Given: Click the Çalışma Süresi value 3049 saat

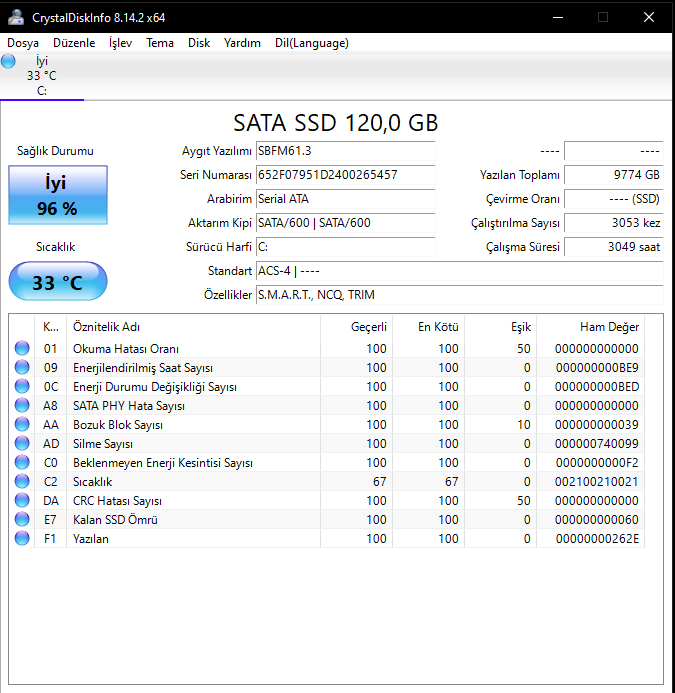Looking at the screenshot, I should tap(614, 247).
